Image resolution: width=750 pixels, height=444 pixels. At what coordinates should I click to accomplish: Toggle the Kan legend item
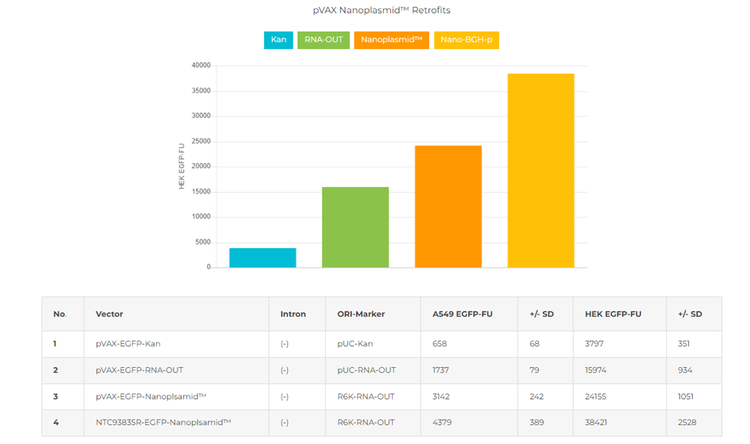coord(278,40)
